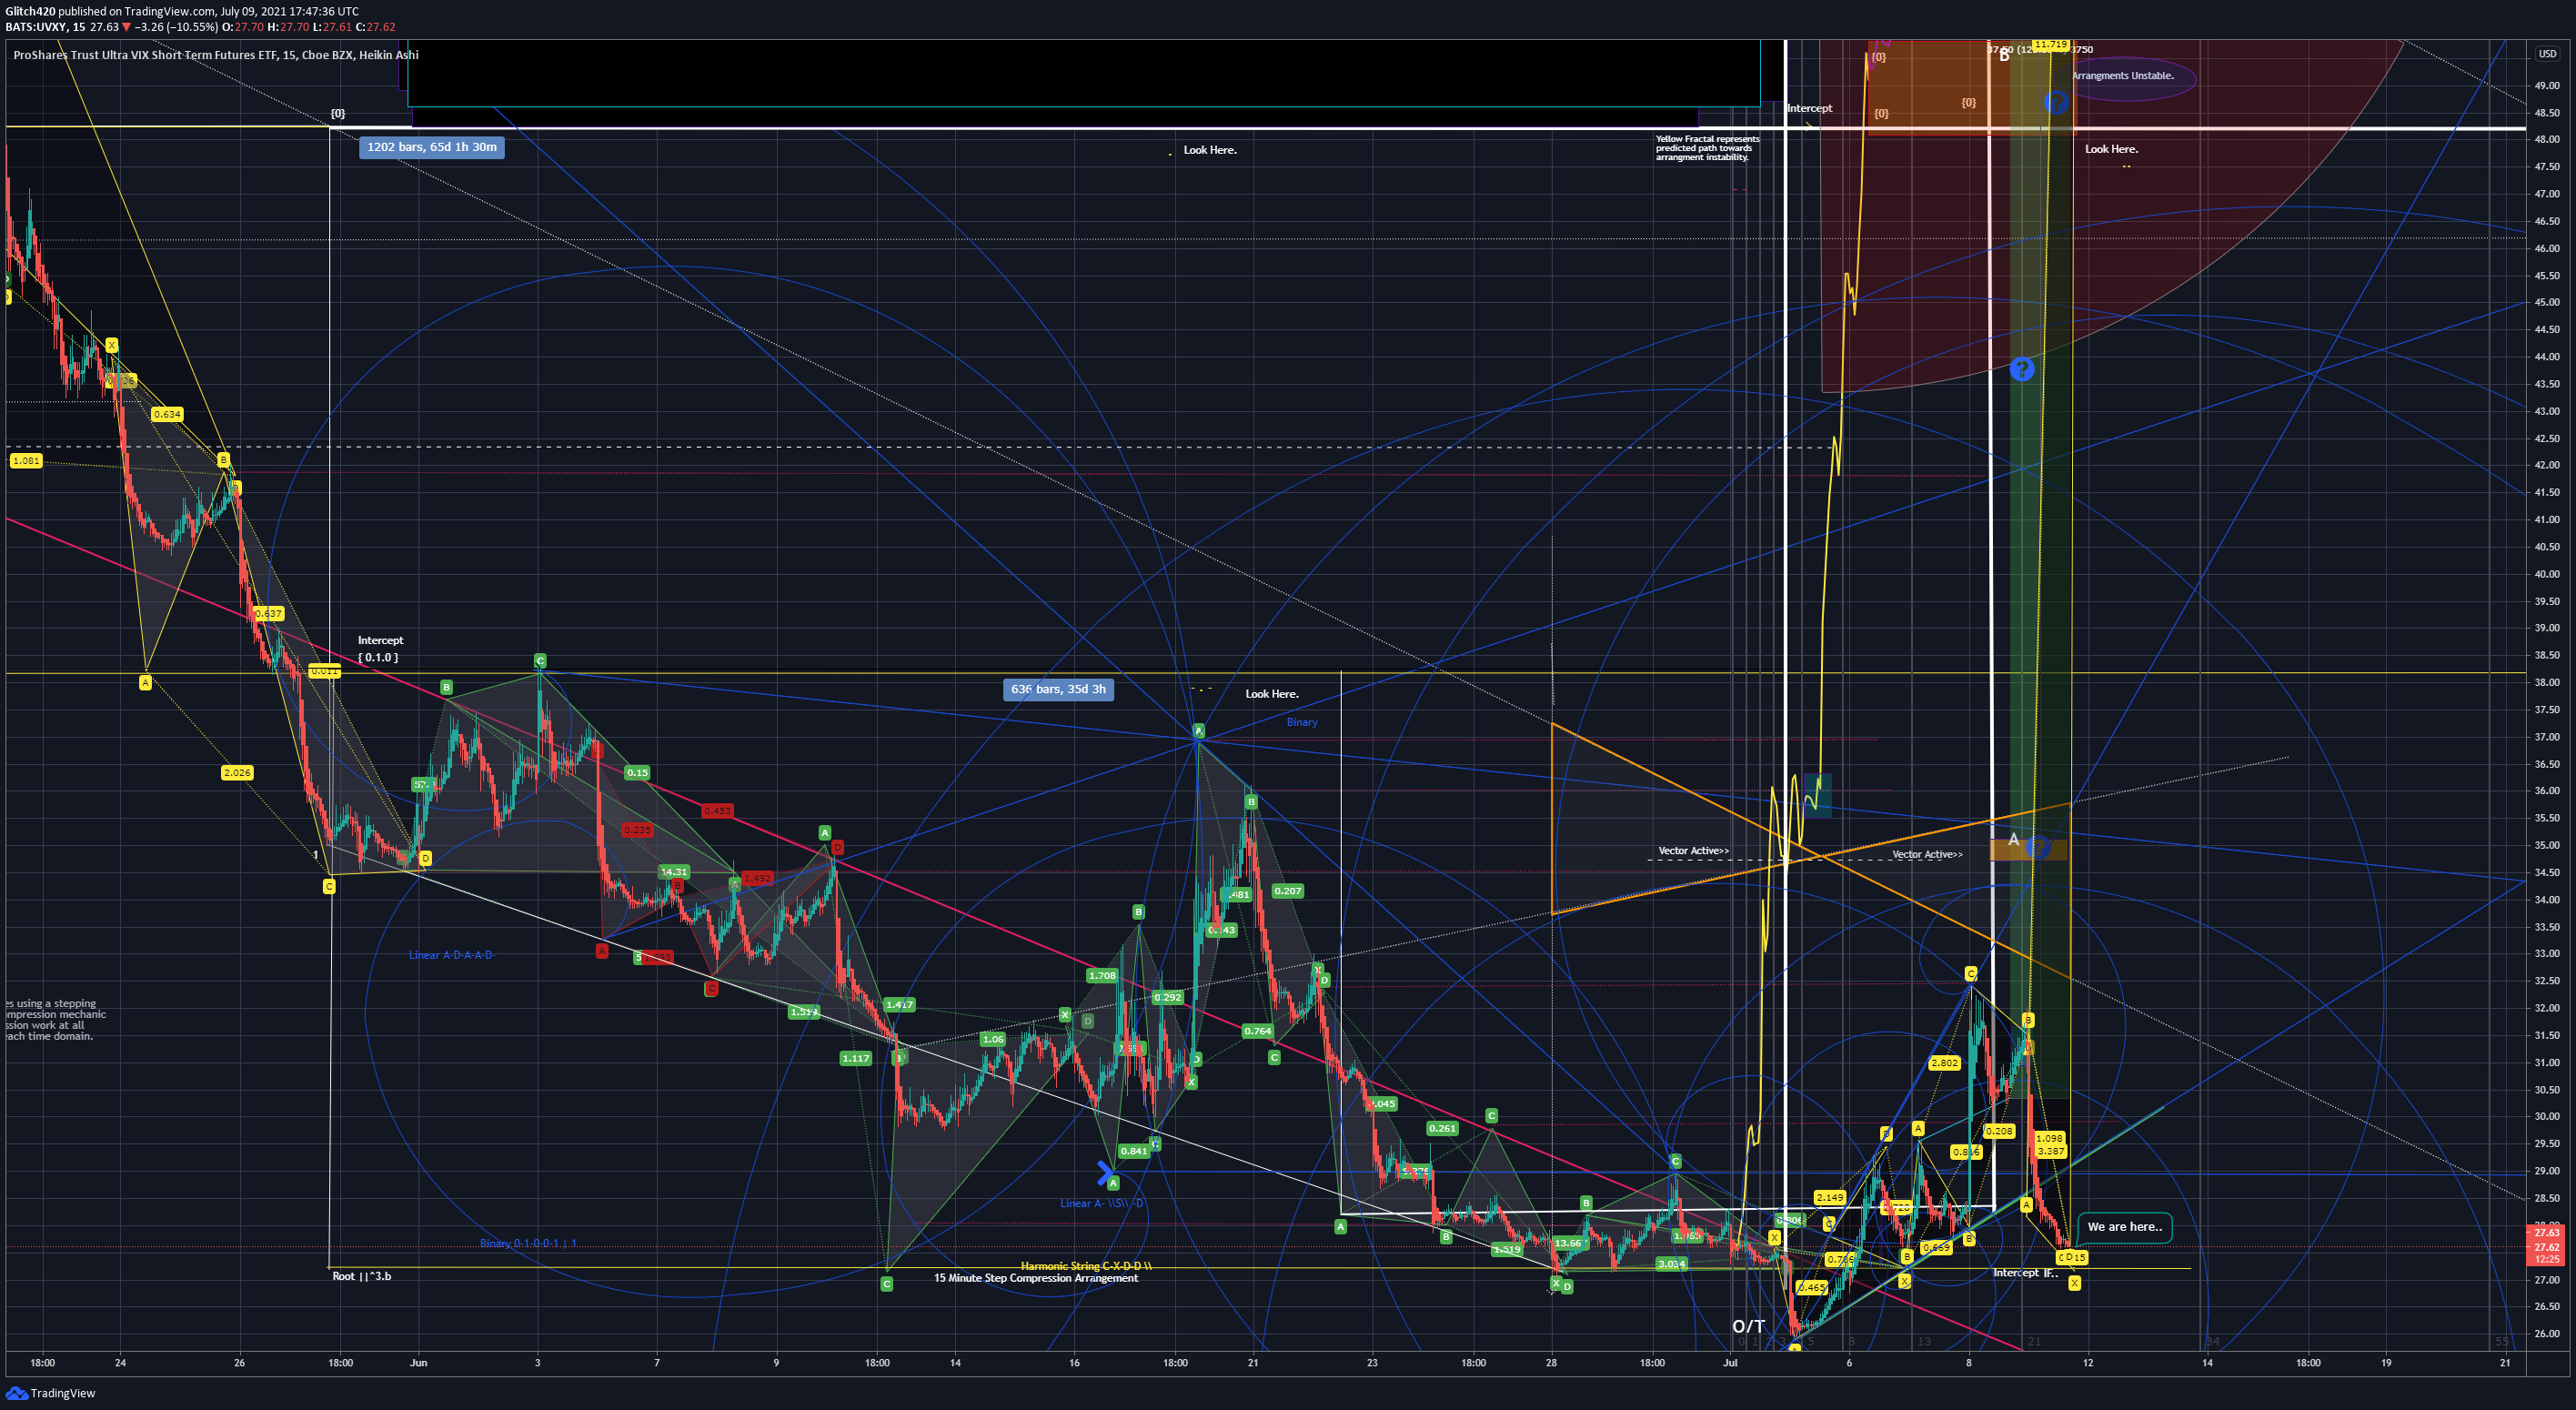Click the 'Look Here.' note beside Binary label
The width and height of the screenshot is (2576, 1410).
1271,694
